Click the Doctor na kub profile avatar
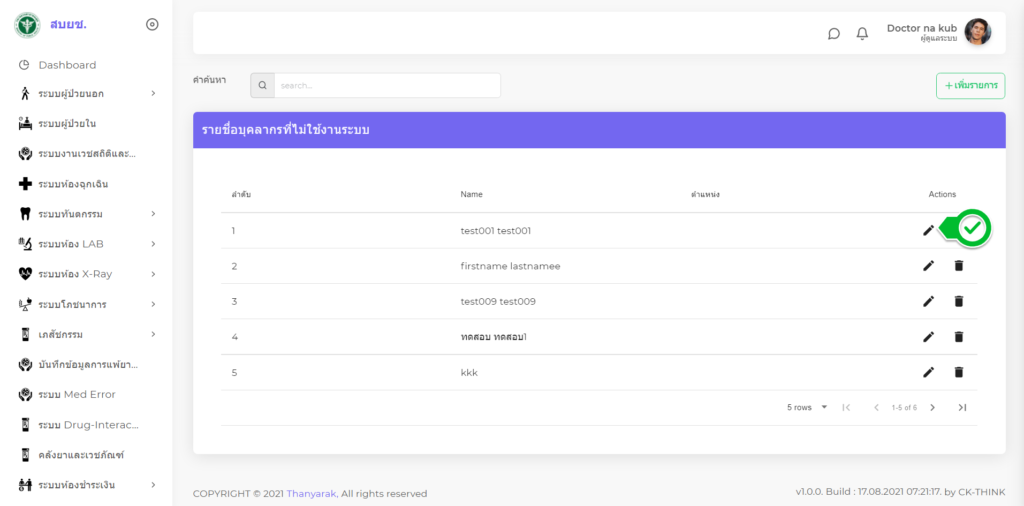The width and height of the screenshot is (1024, 506). (977, 32)
